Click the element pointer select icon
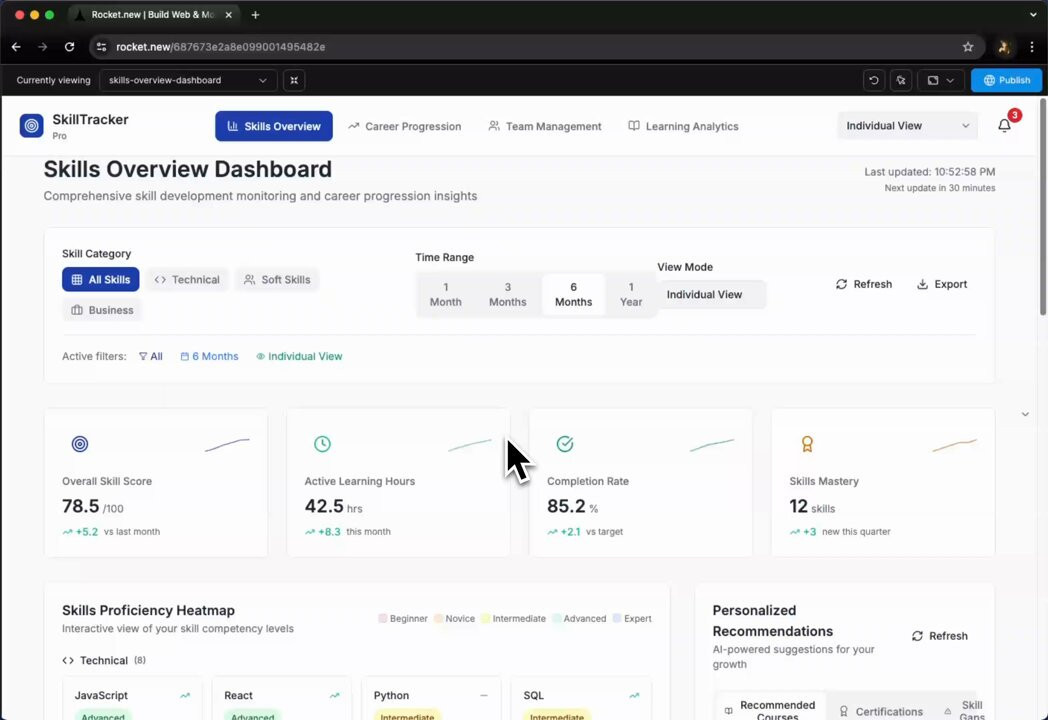 (x=901, y=80)
